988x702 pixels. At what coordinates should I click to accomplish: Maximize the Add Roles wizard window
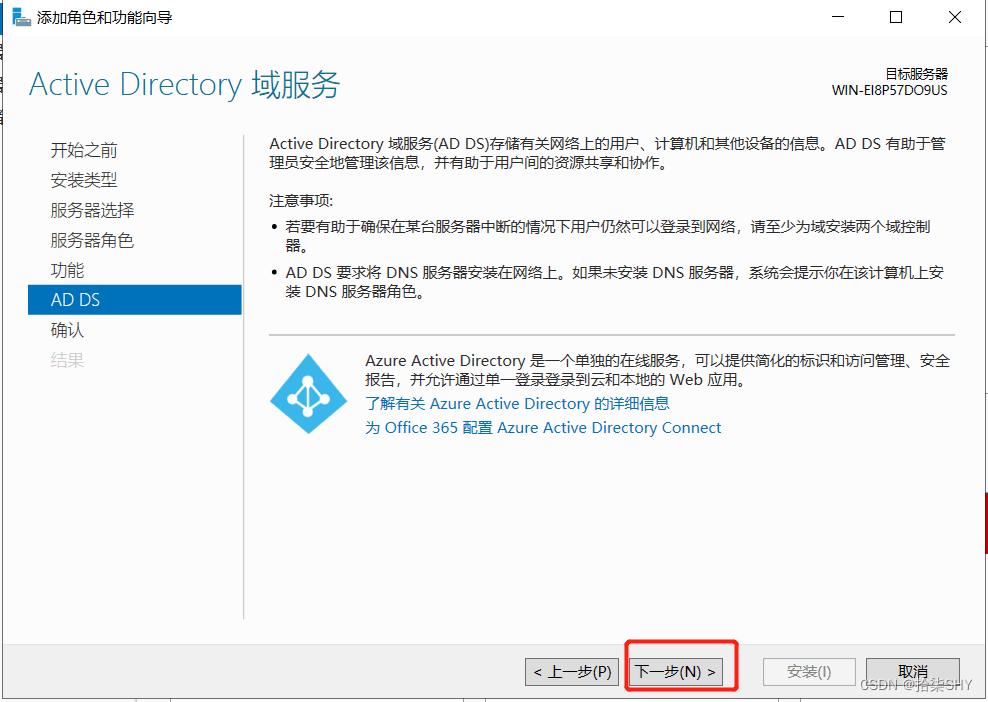click(x=896, y=17)
